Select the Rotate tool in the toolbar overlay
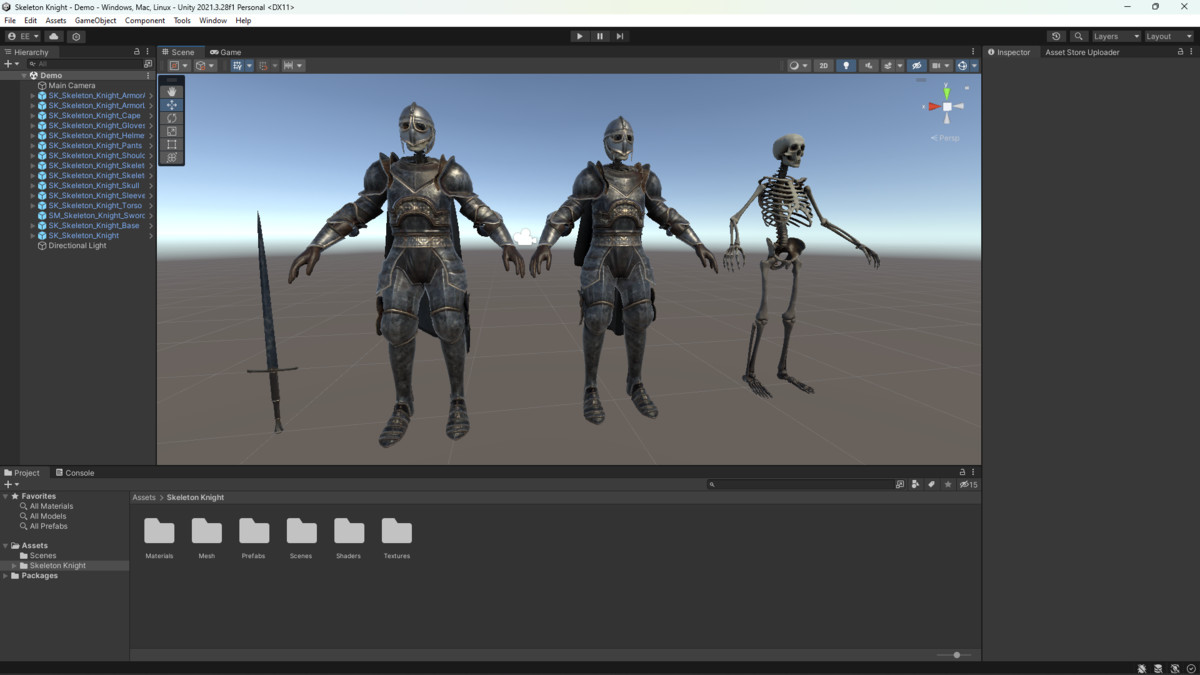Viewport: 1200px width, 675px height. [x=171, y=117]
